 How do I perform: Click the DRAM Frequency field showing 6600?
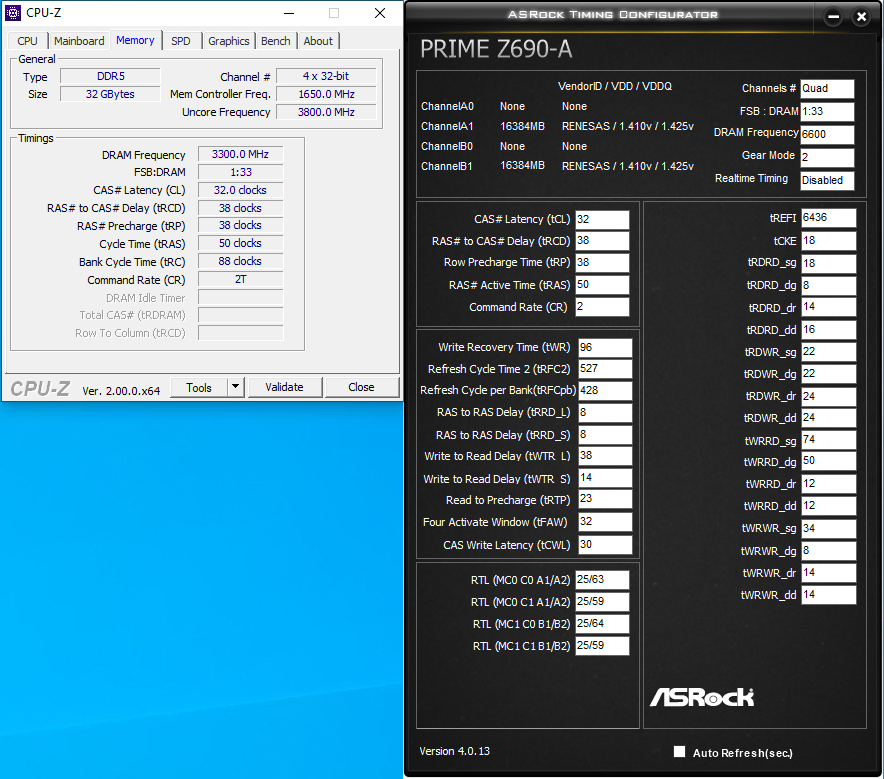[x=827, y=134]
